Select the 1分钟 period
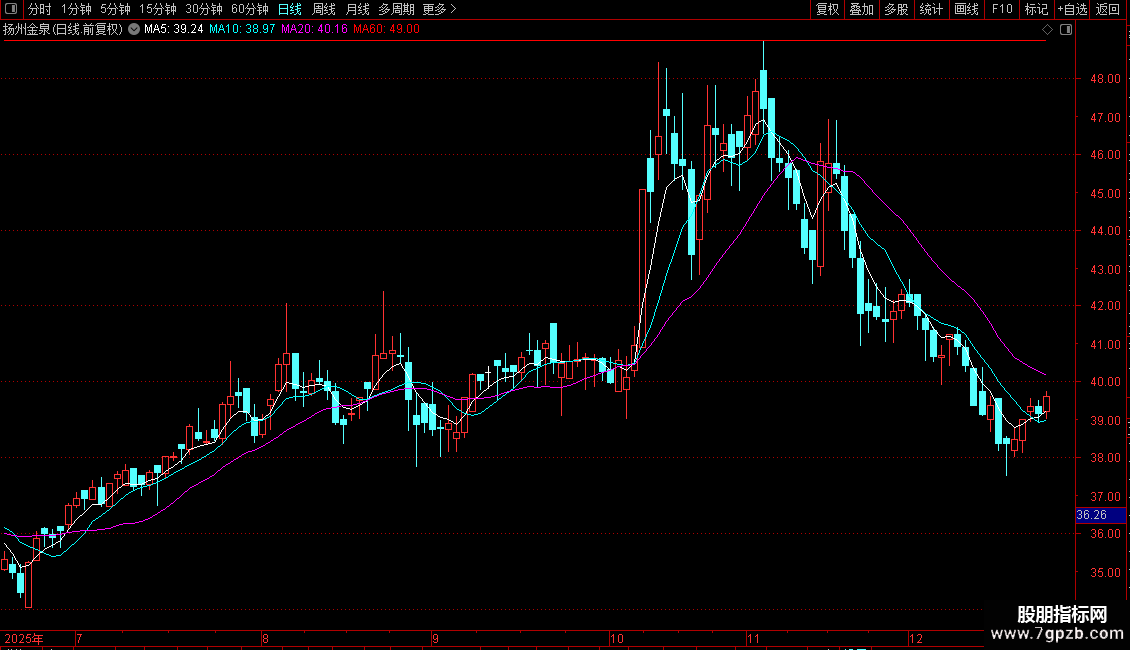The width and height of the screenshot is (1130, 650). (76, 9)
